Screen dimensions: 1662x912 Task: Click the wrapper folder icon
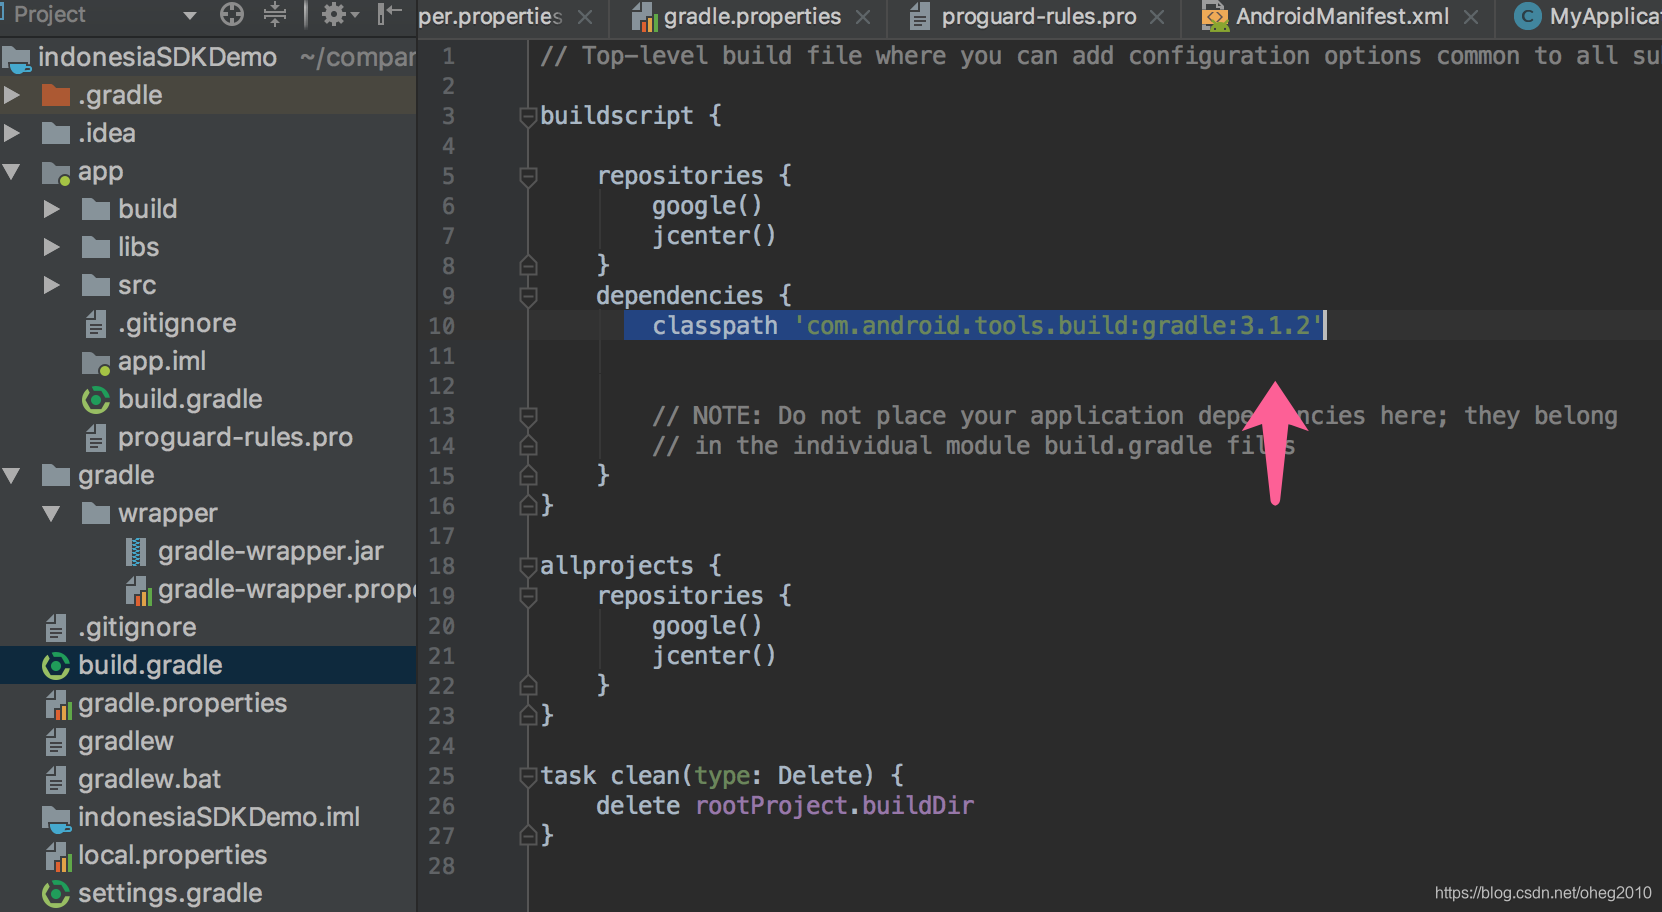click(96, 513)
